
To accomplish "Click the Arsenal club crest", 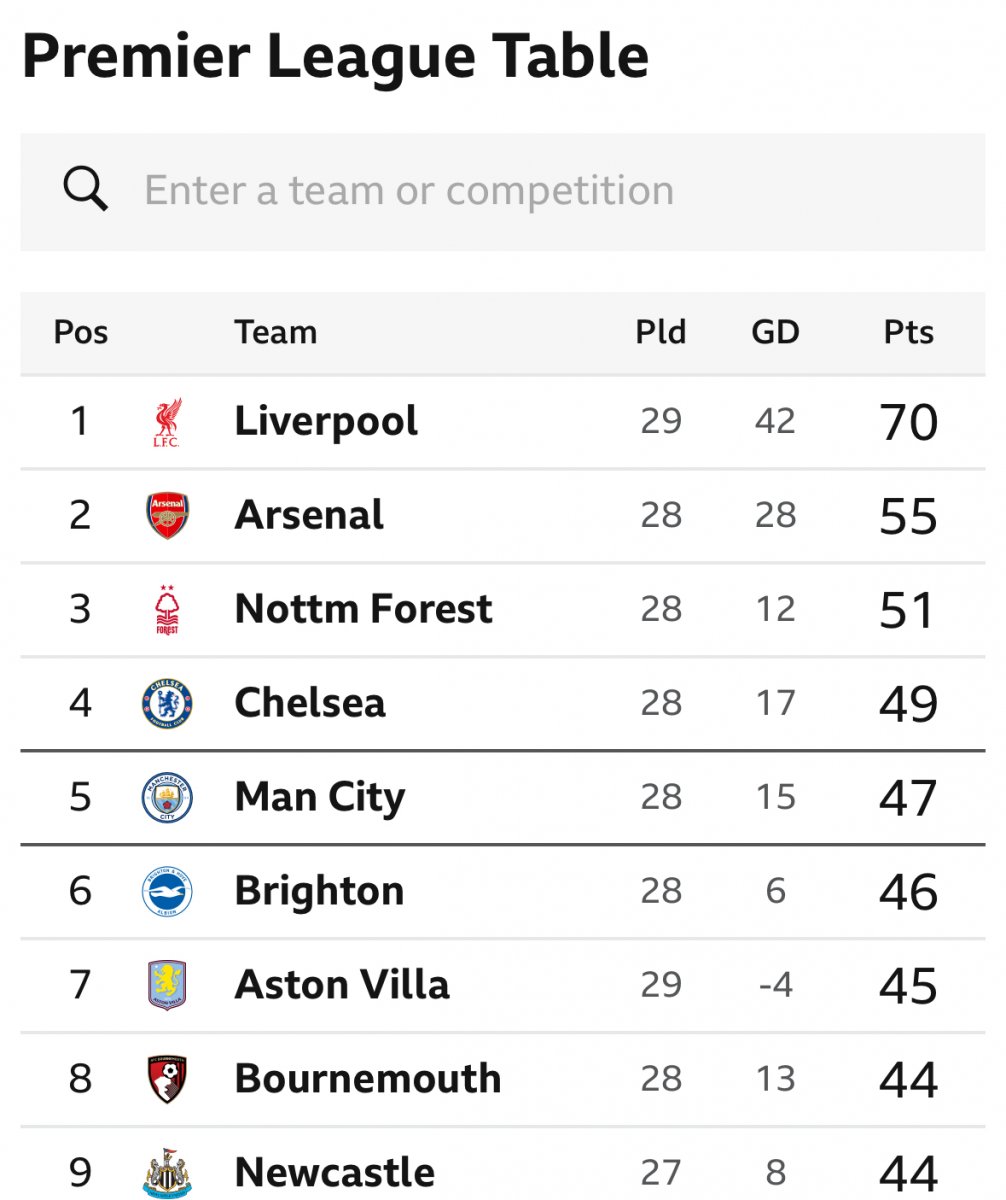I will 167,516.
